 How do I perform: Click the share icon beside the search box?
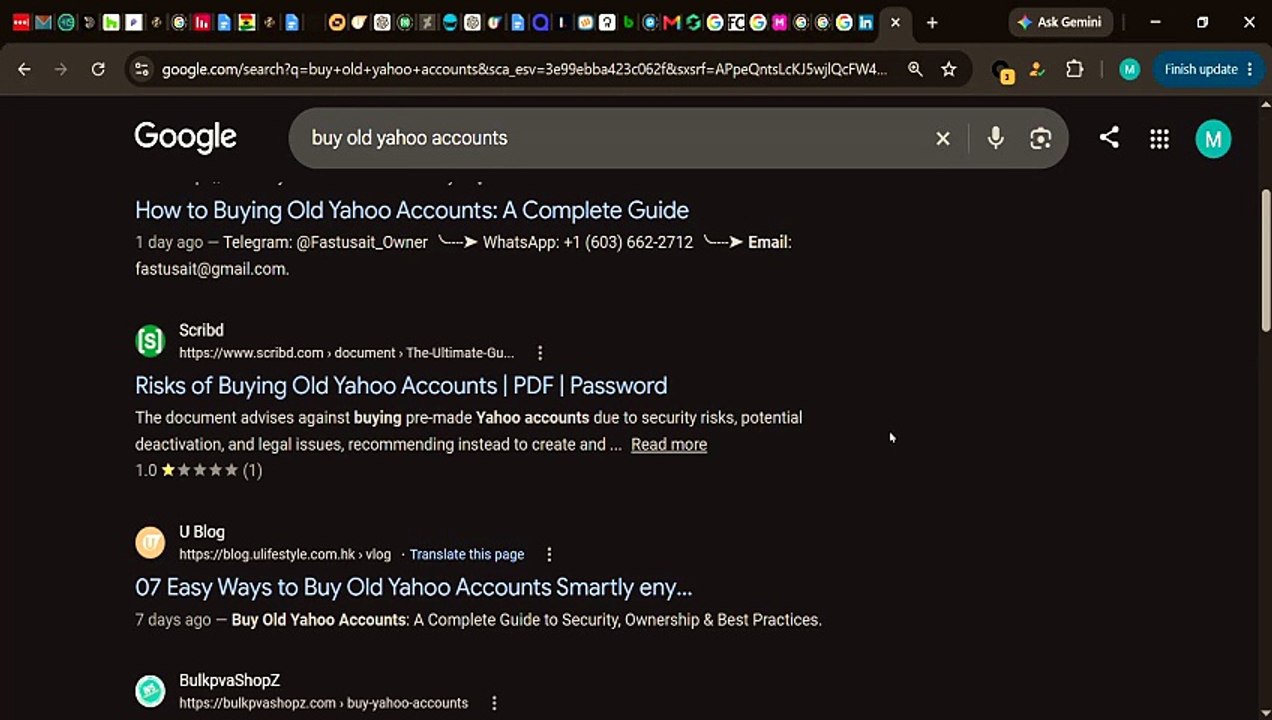[x=1109, y=138]
